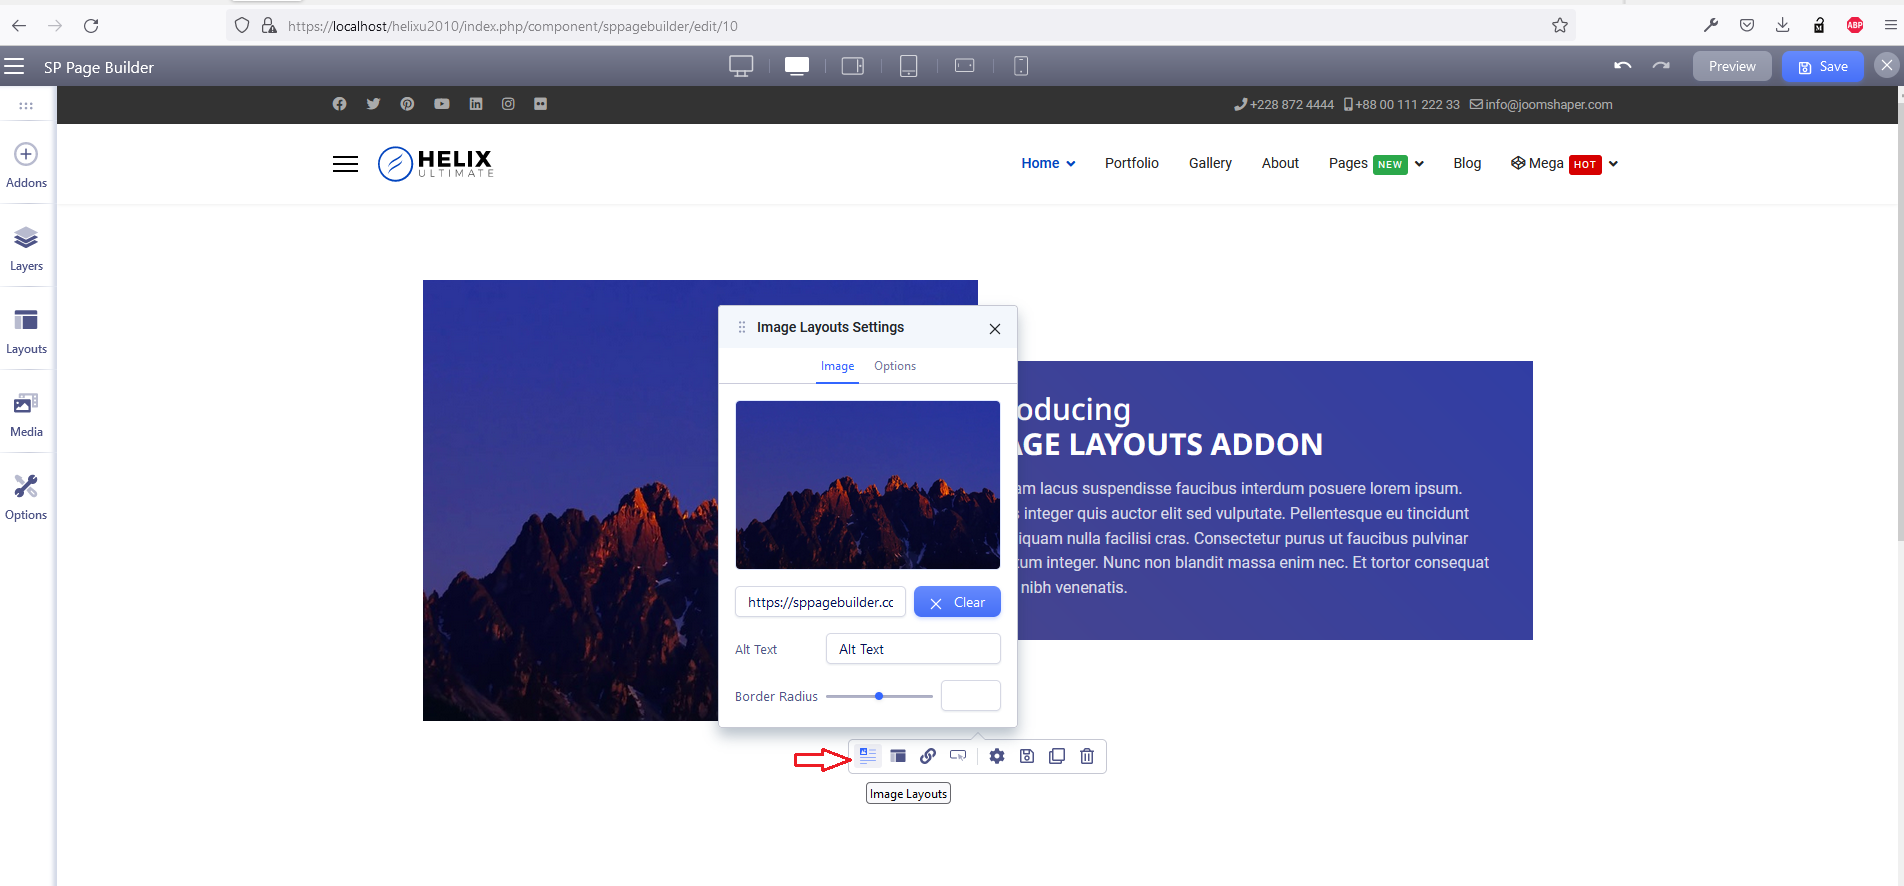Image resolution: width=1904 pixels, height=886 pixels.
Task: Click the Clear button for image URL
Action: (x=957, y=602)
